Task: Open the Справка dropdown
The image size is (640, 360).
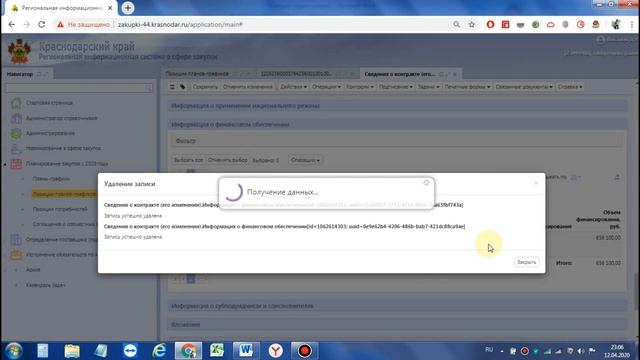Action: pos(570,87)
